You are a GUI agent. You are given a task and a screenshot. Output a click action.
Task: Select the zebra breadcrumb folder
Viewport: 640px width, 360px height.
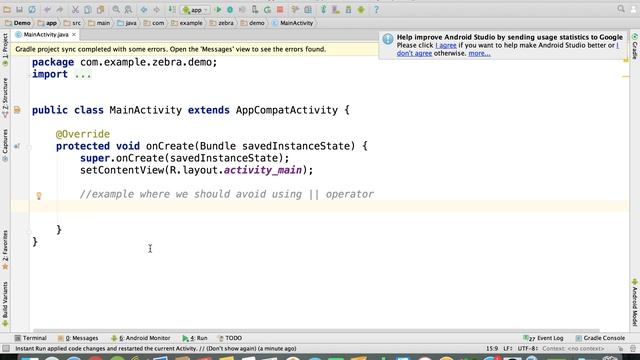[222, 23]
